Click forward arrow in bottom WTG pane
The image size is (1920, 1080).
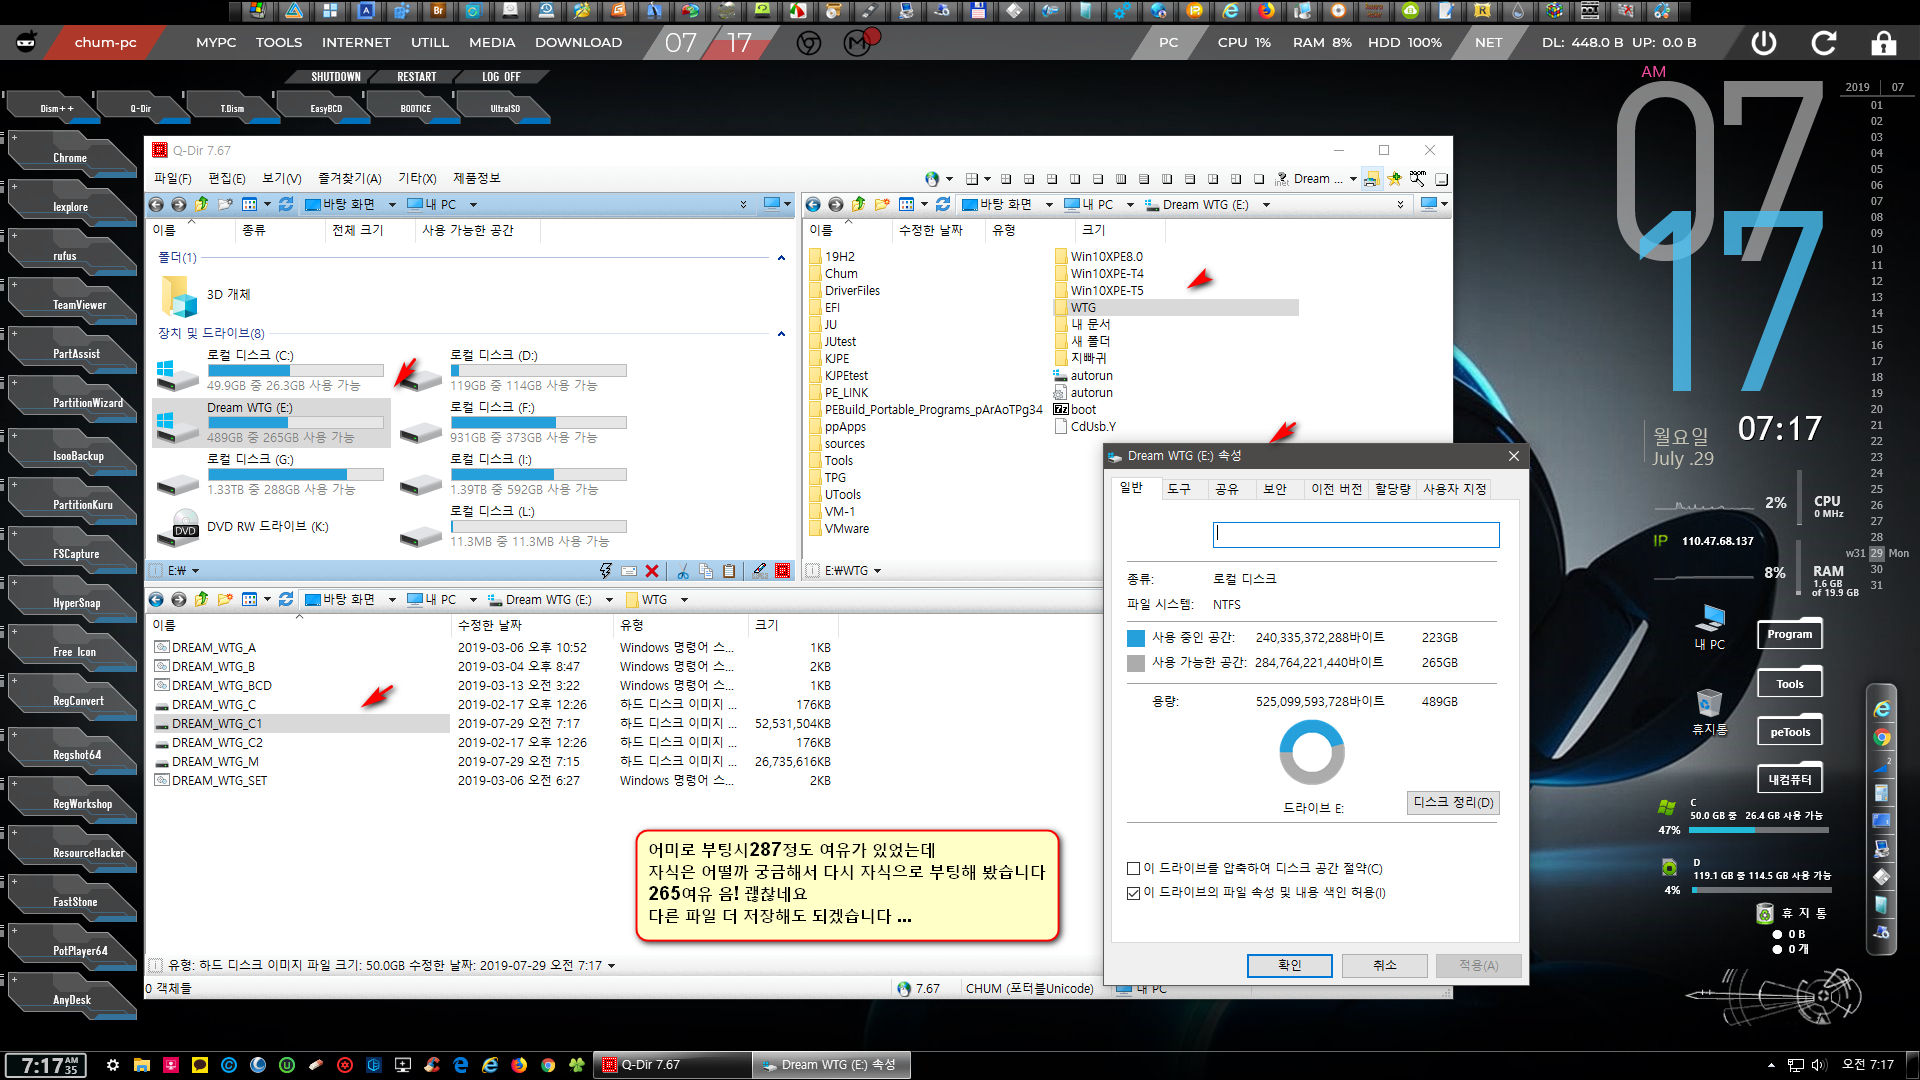point(179,599)
